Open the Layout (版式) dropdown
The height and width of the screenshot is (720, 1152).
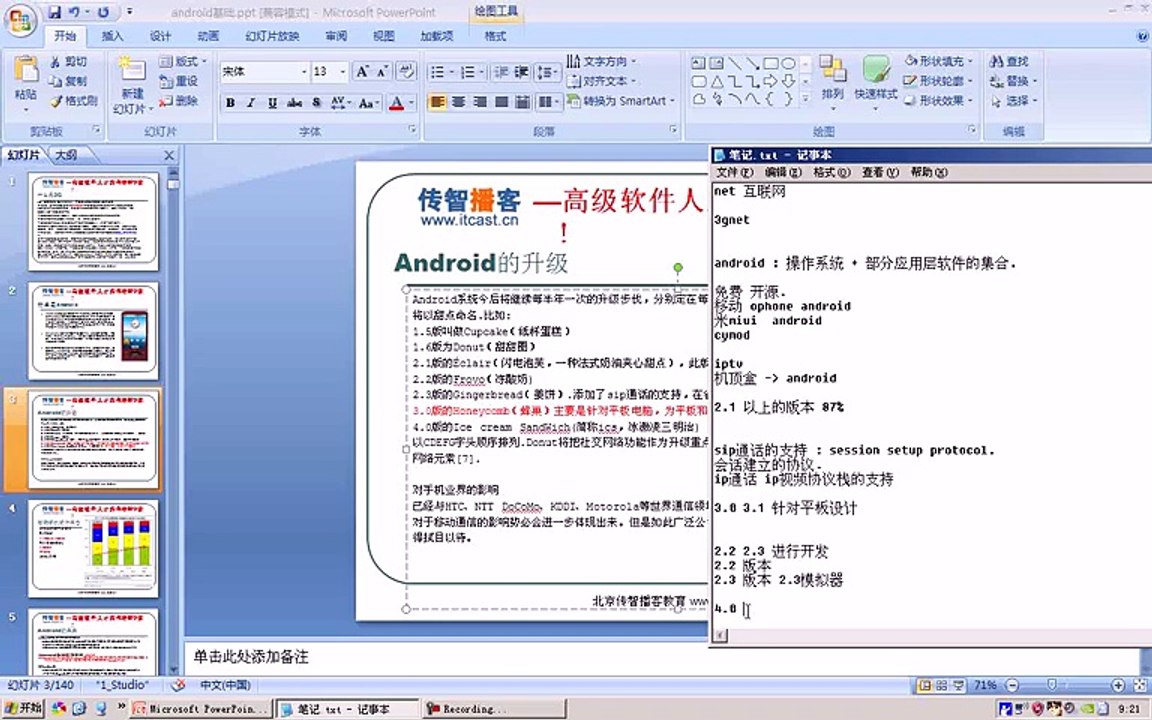[x=184, y=61]
